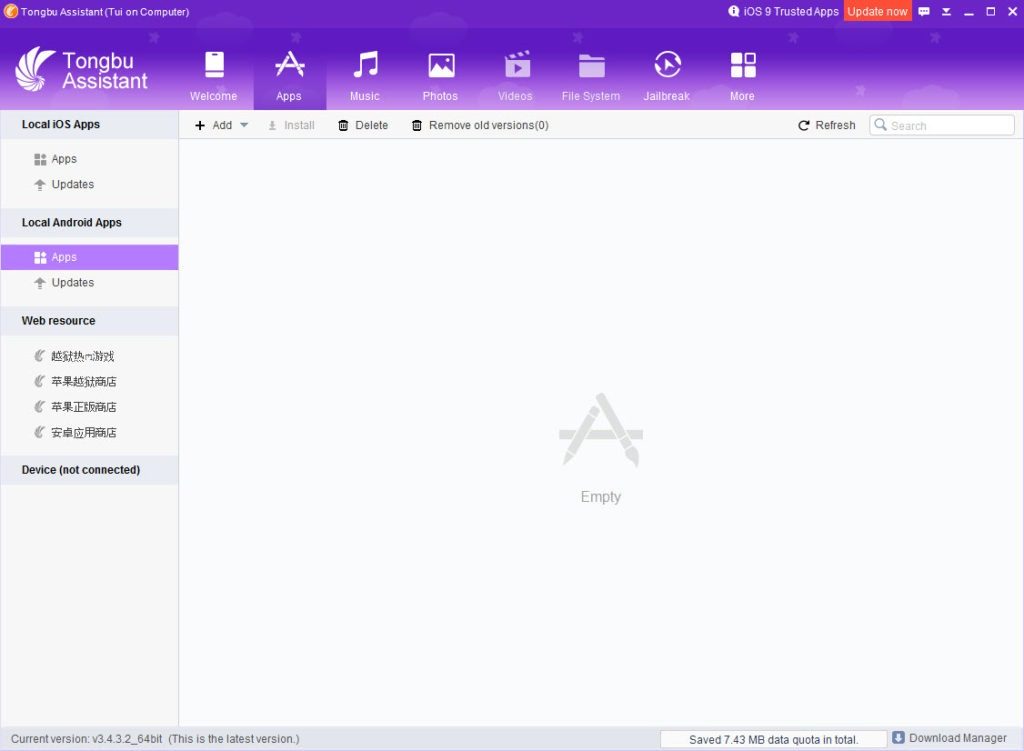Click the iOS 9 Trusted Apps link
The height and width of the screenshot is (751, 1024).
tap(791, 12)
